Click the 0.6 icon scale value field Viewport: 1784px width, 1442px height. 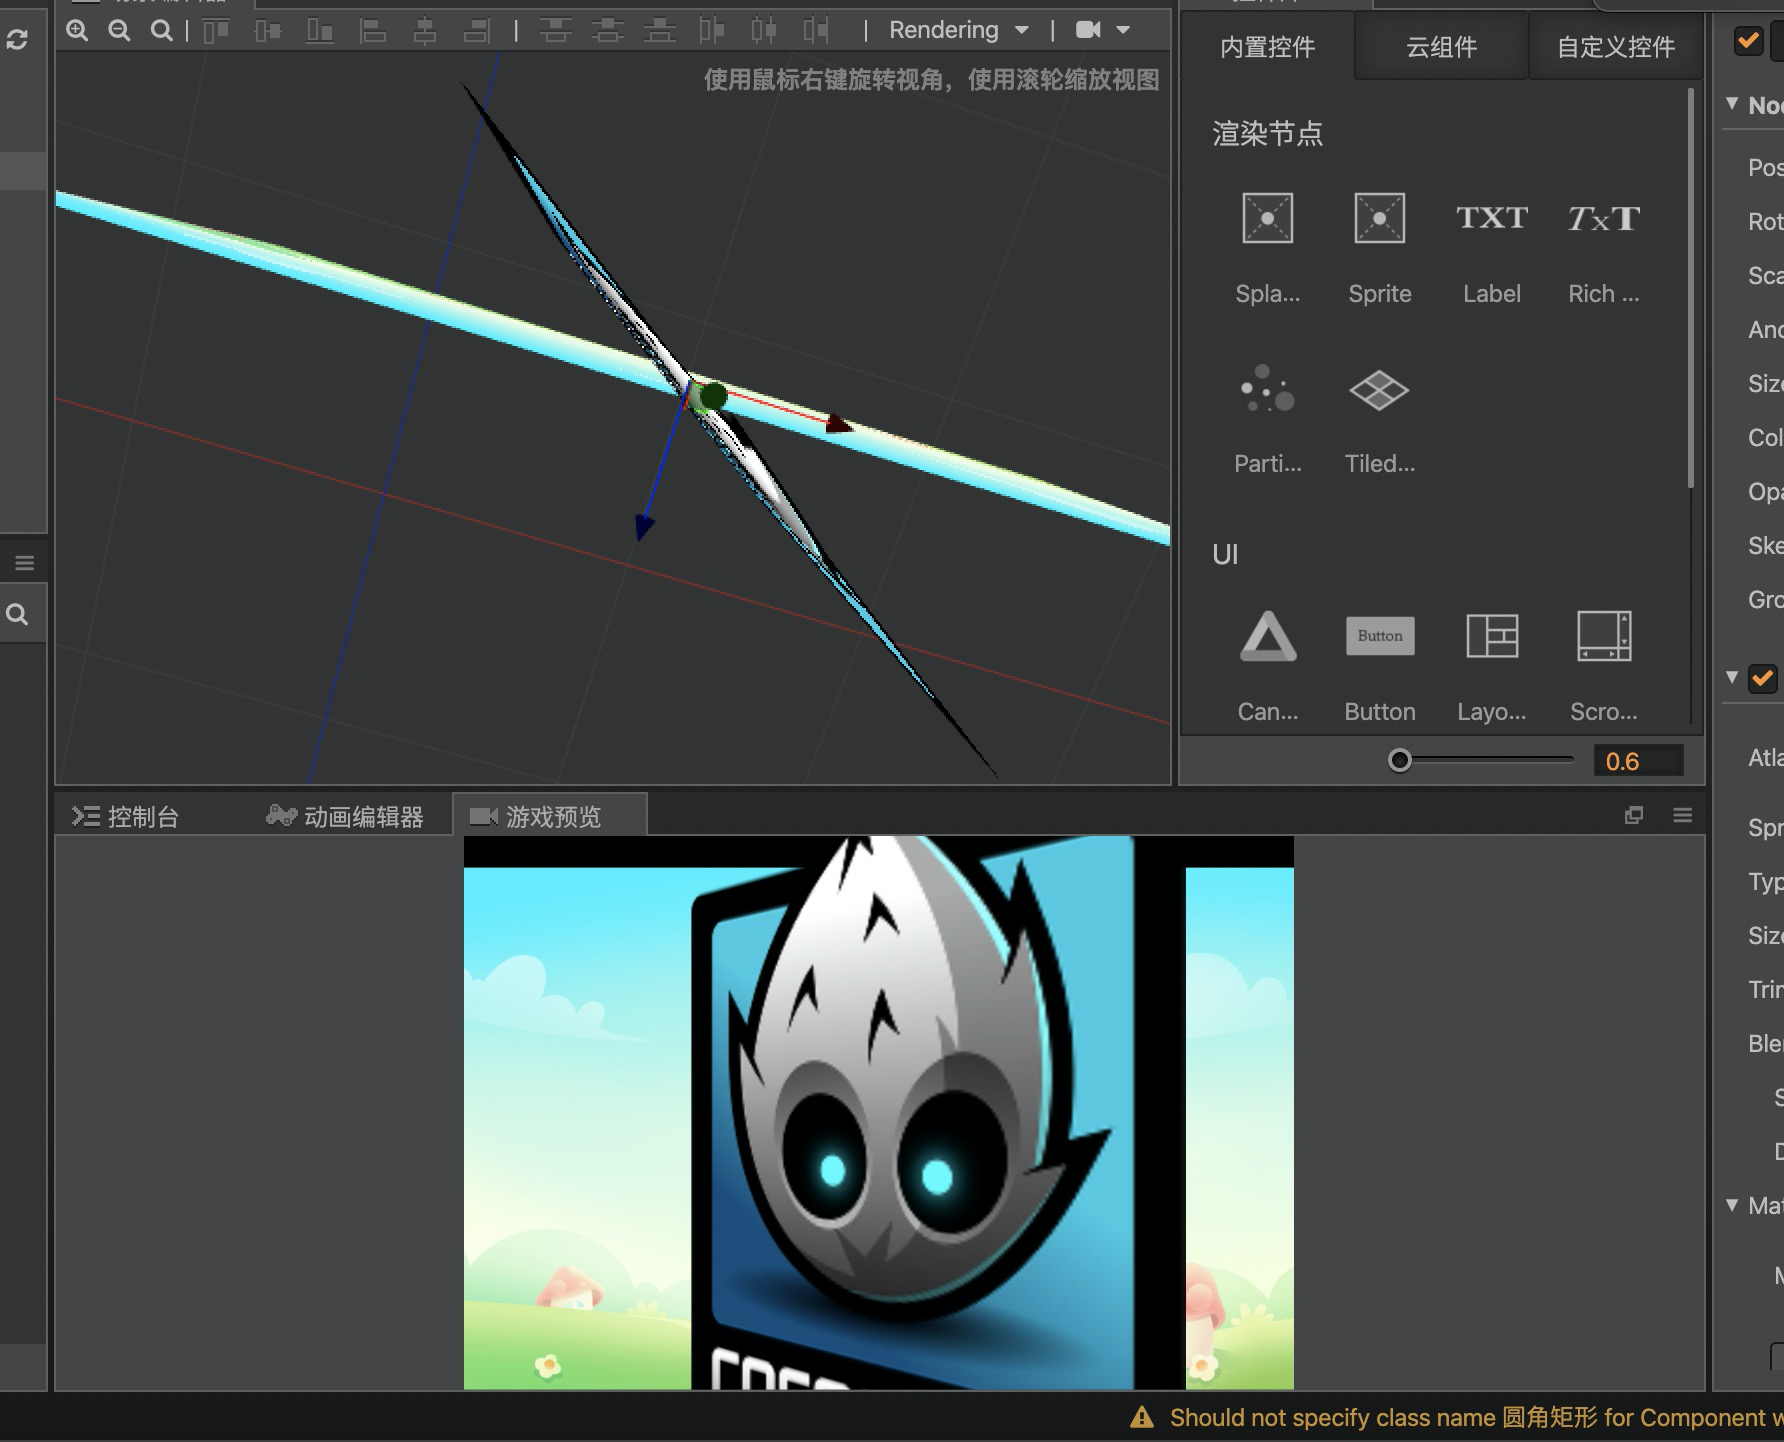coord(1637,761)
